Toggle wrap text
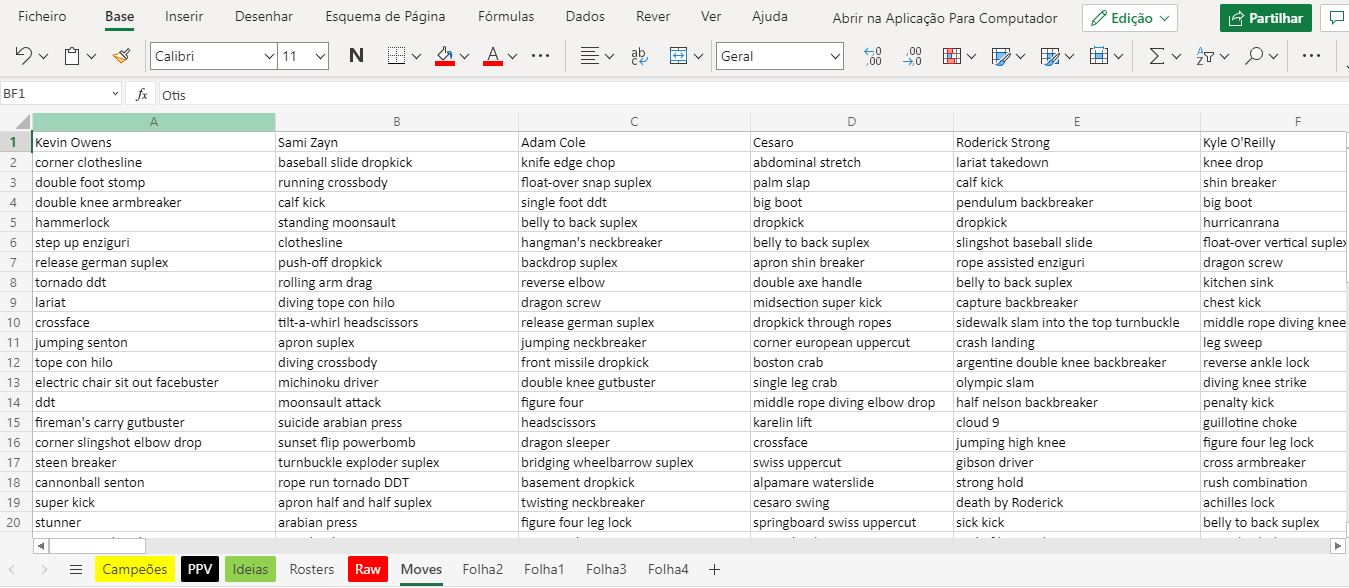 tap(640, 56)
